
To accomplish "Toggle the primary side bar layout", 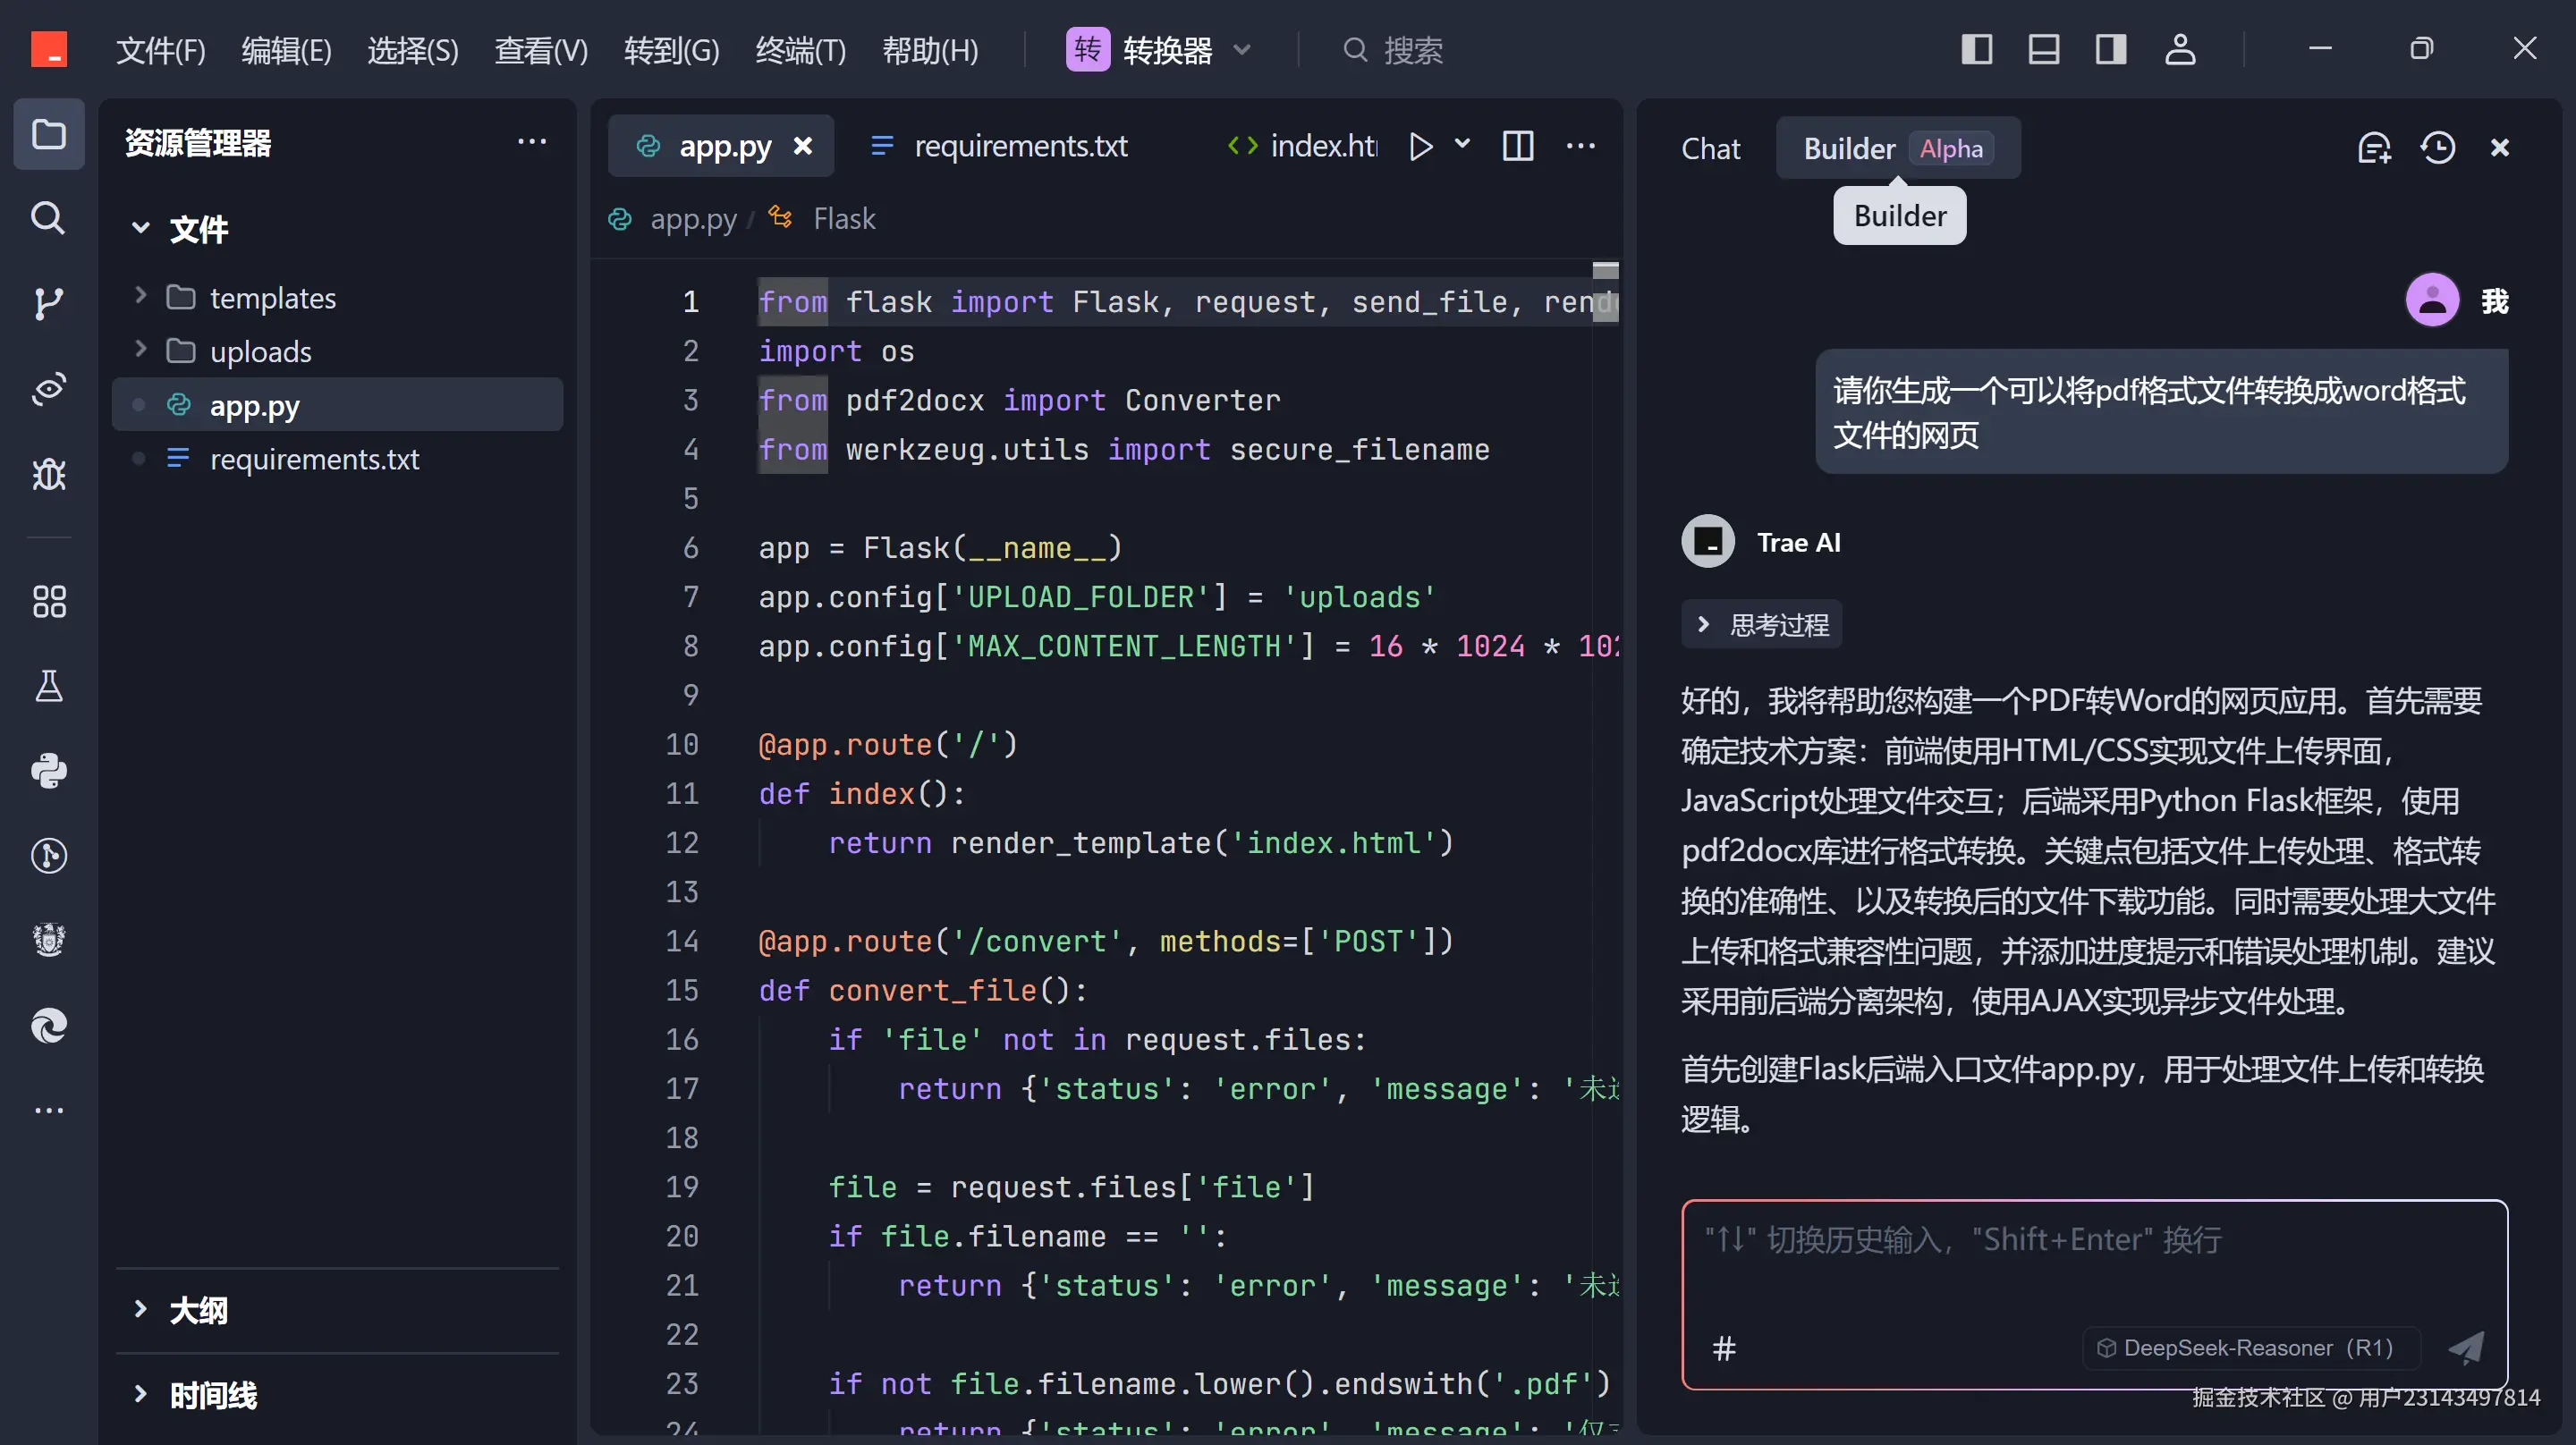I will pyautogui.click(x=1976, y=49).
